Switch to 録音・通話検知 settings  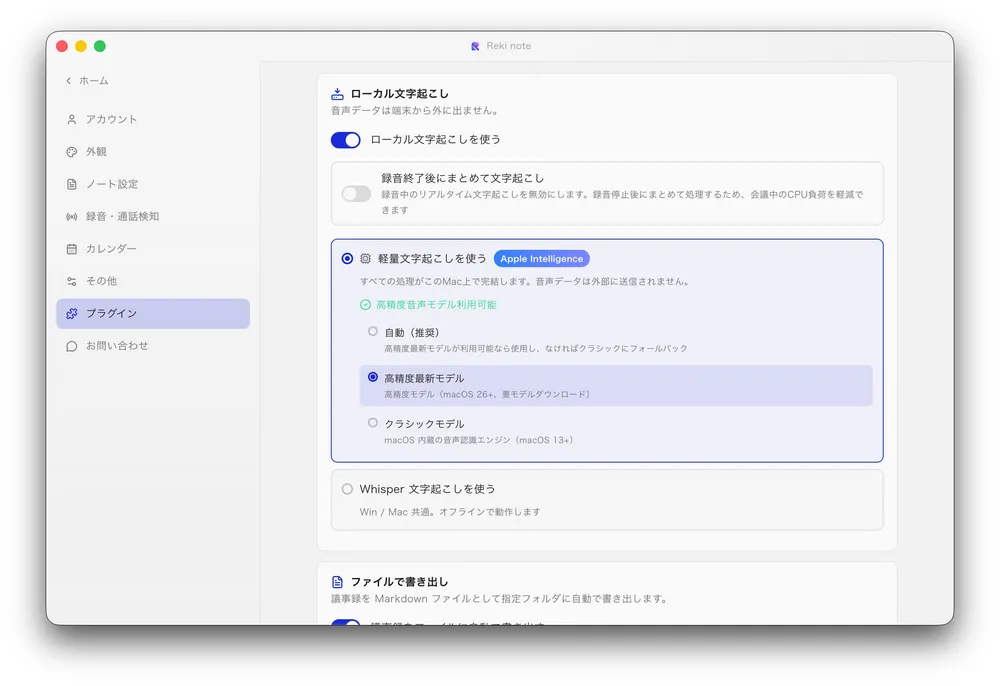point(153,217)
